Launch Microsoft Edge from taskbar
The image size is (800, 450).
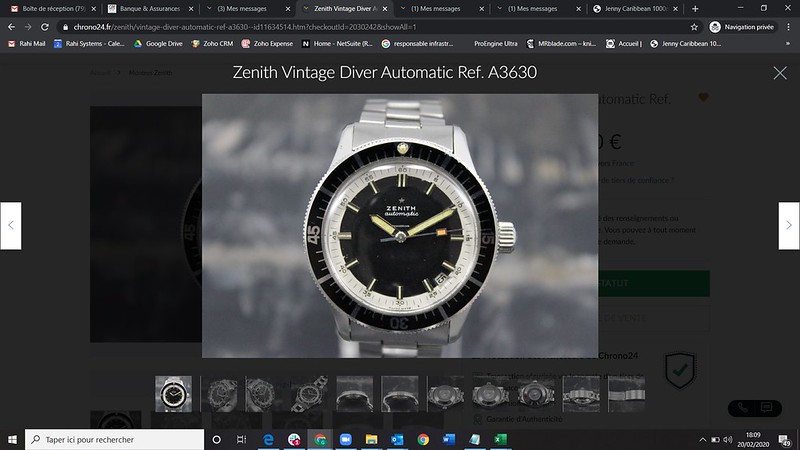coord(268,439)
